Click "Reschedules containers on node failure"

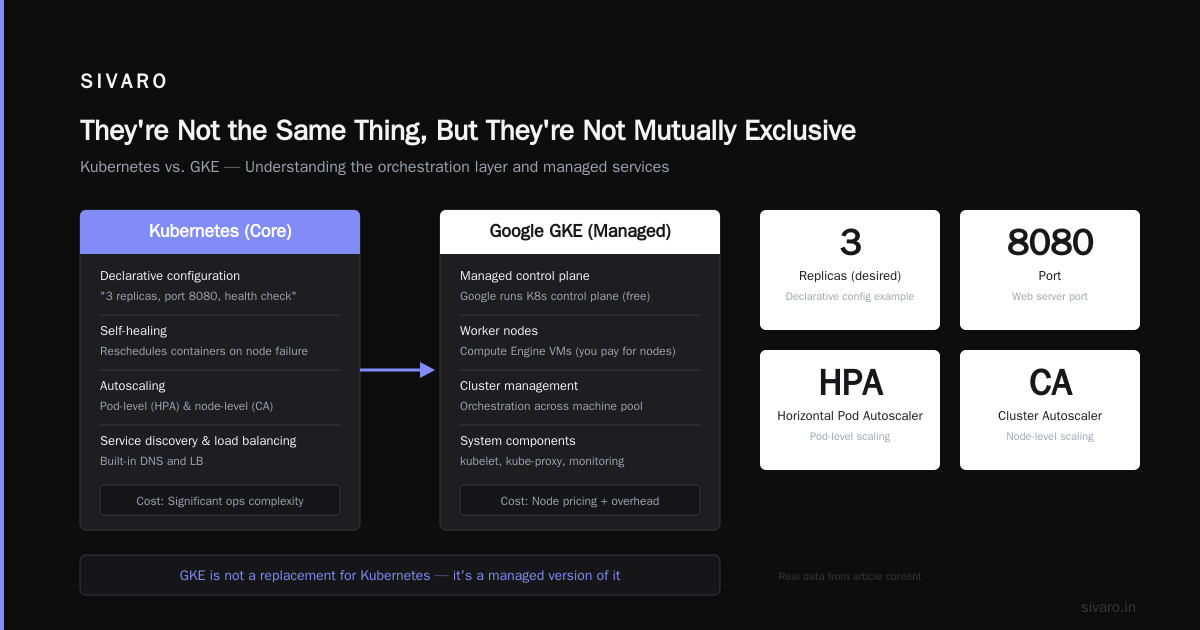coord(204,351)
